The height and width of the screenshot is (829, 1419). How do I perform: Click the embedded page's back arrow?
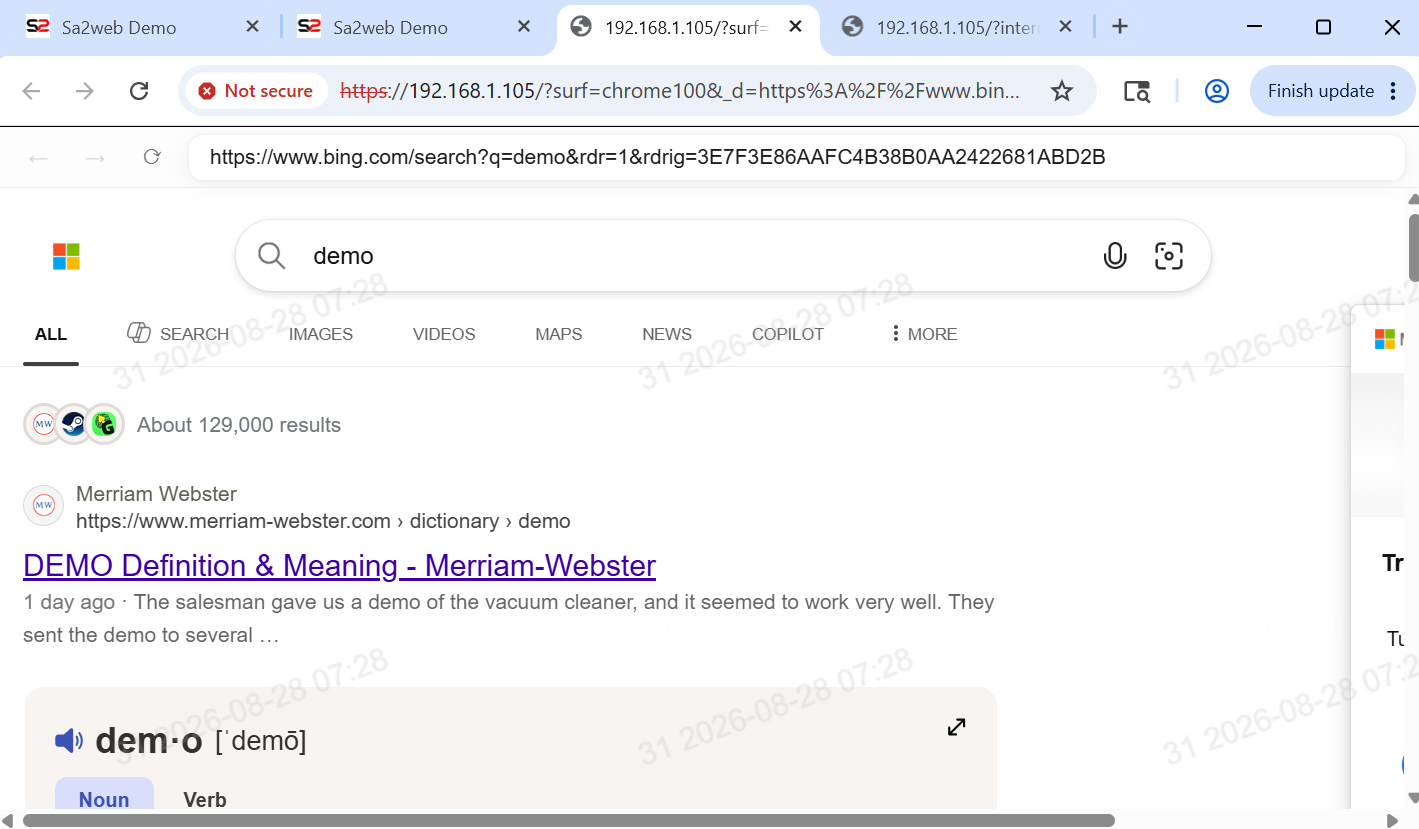coord(38,157)
